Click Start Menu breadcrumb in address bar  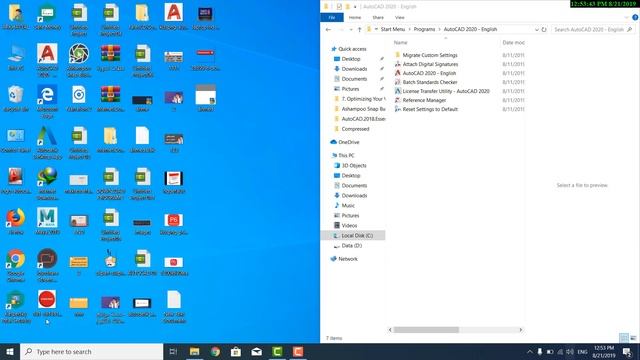[x=393, y=29]
